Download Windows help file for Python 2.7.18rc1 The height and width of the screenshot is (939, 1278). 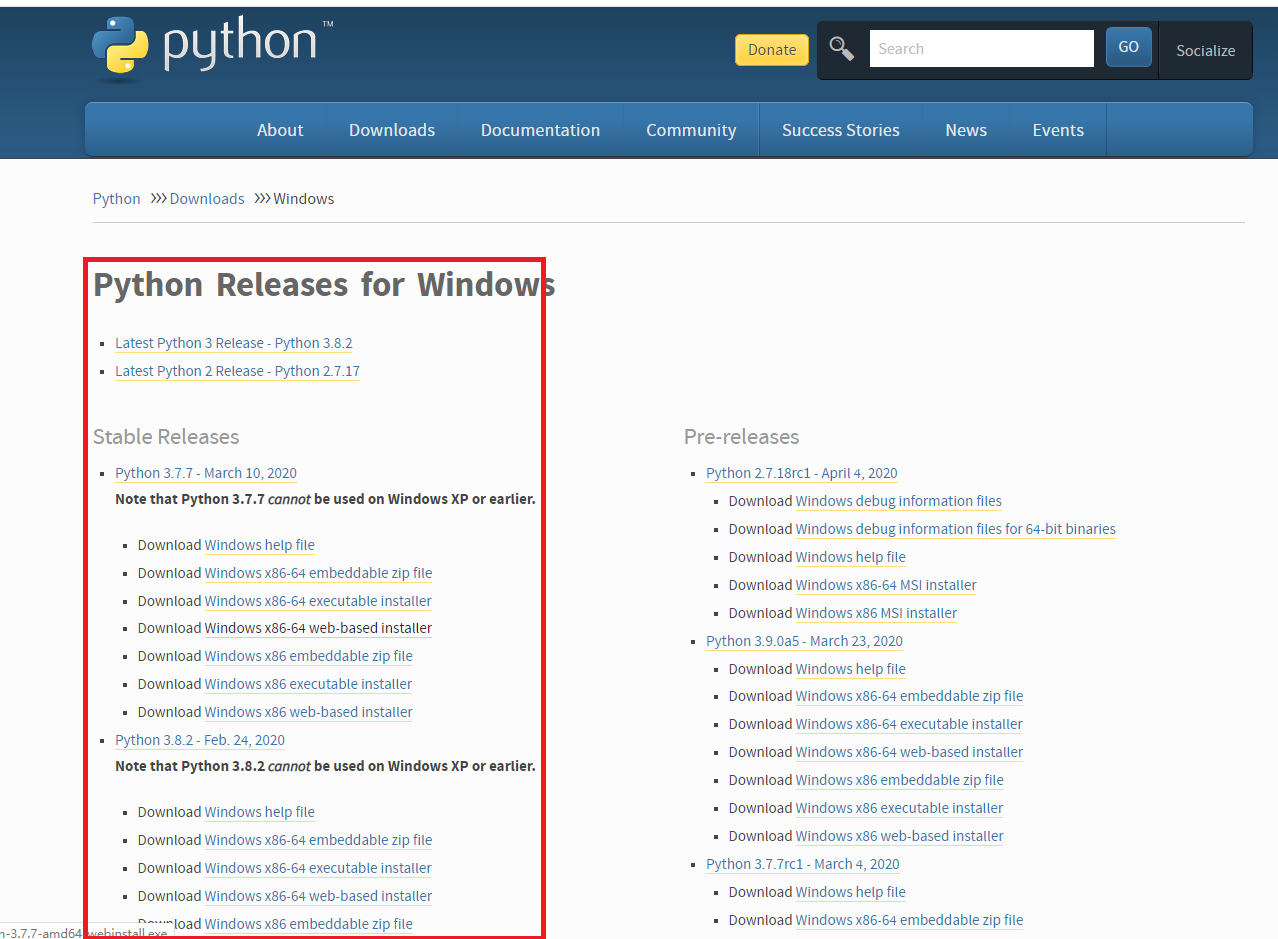(850, 557)
